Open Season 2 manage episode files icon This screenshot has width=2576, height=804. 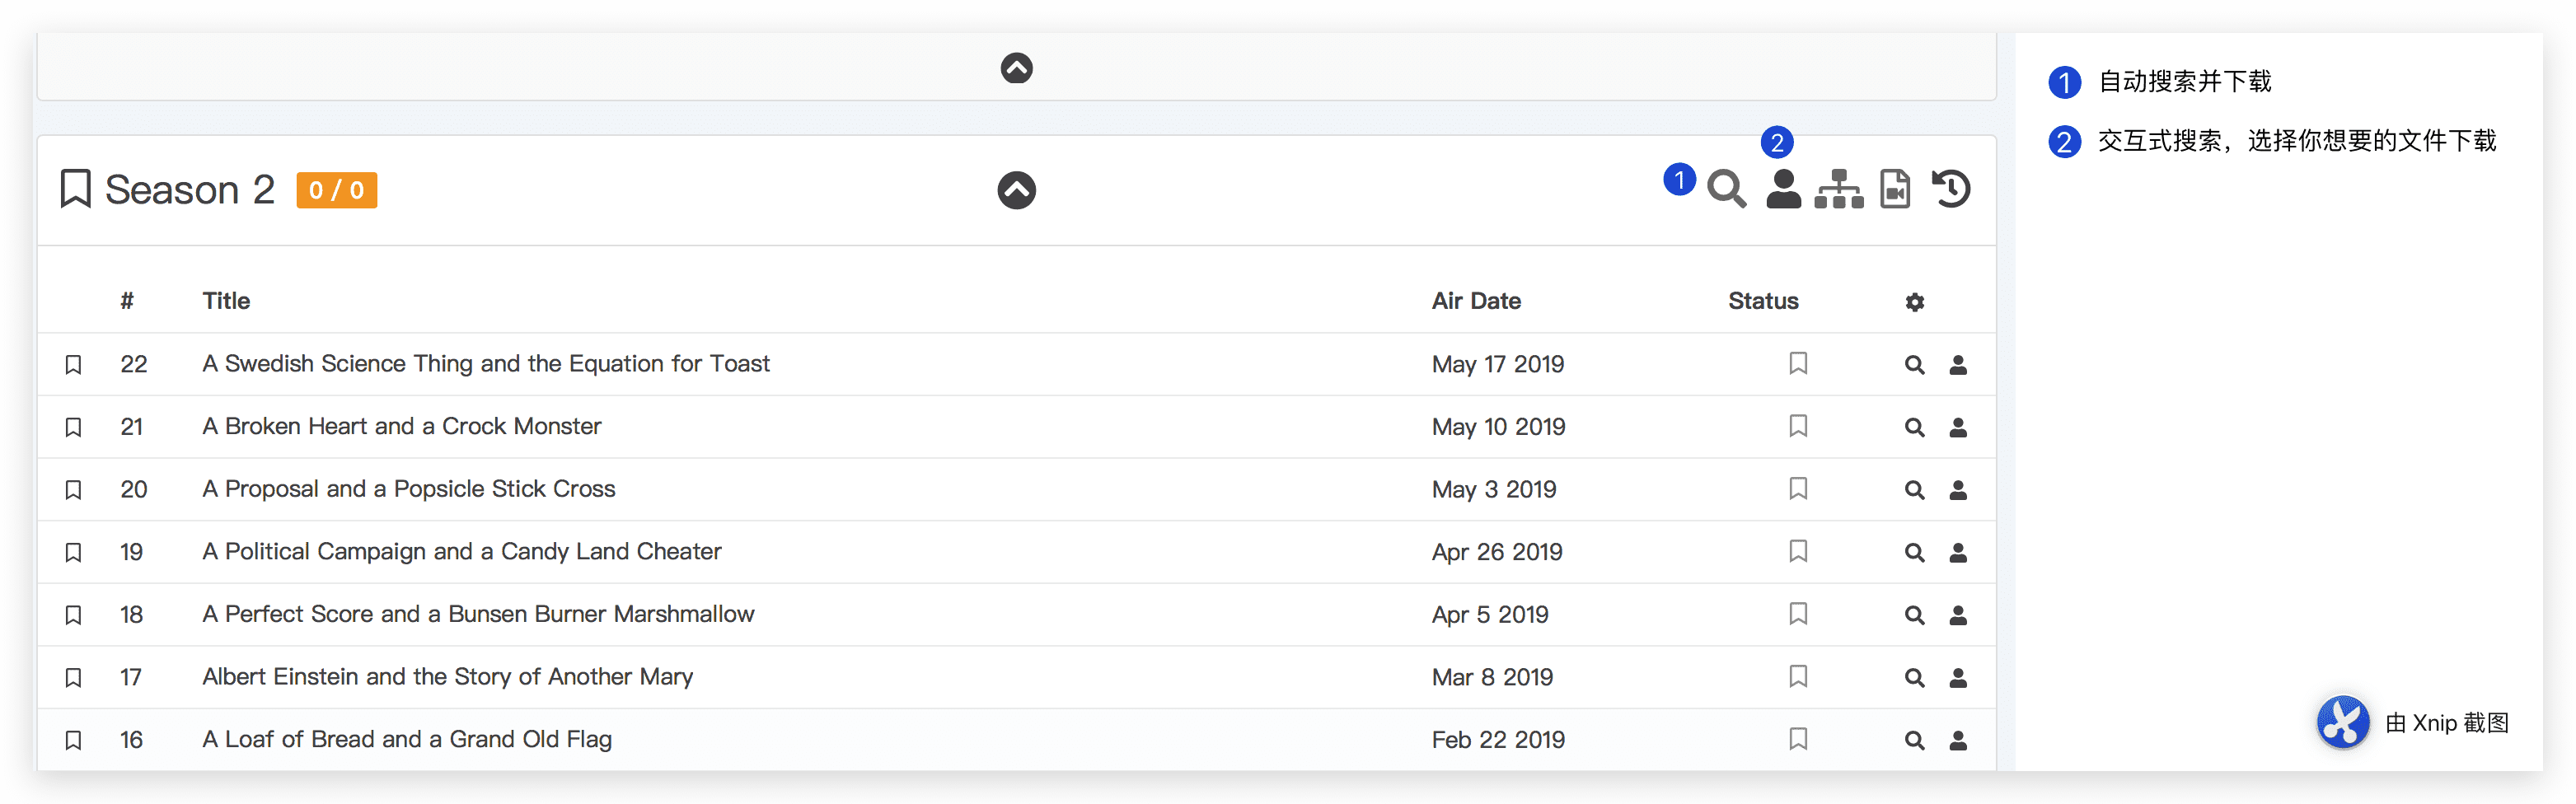[1895, 189]
